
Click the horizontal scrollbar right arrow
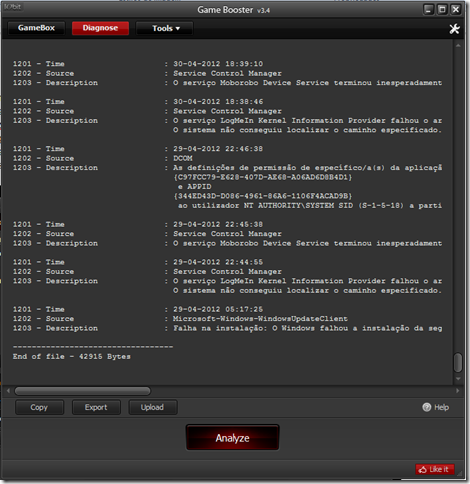[x=457, y=391]
